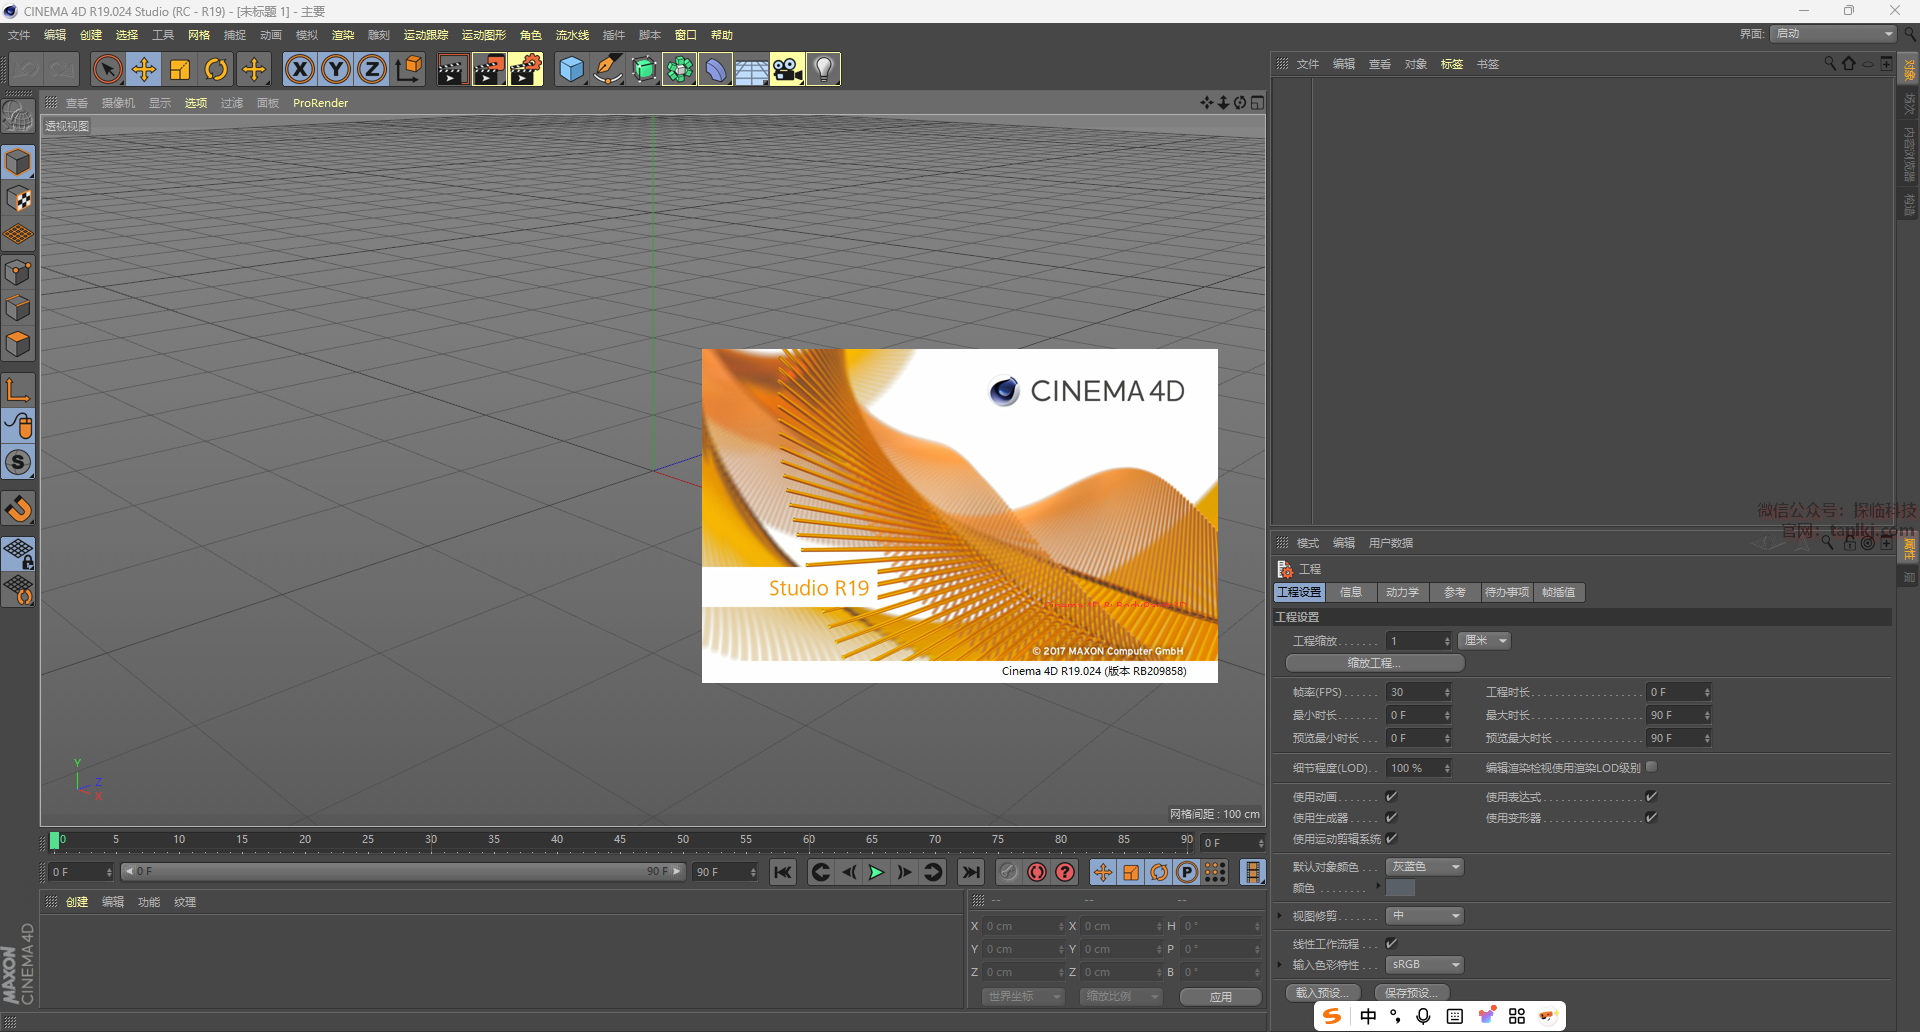Click the Camera object icon
This screenshot has width=1920, height=1032.
coord(787,69)
